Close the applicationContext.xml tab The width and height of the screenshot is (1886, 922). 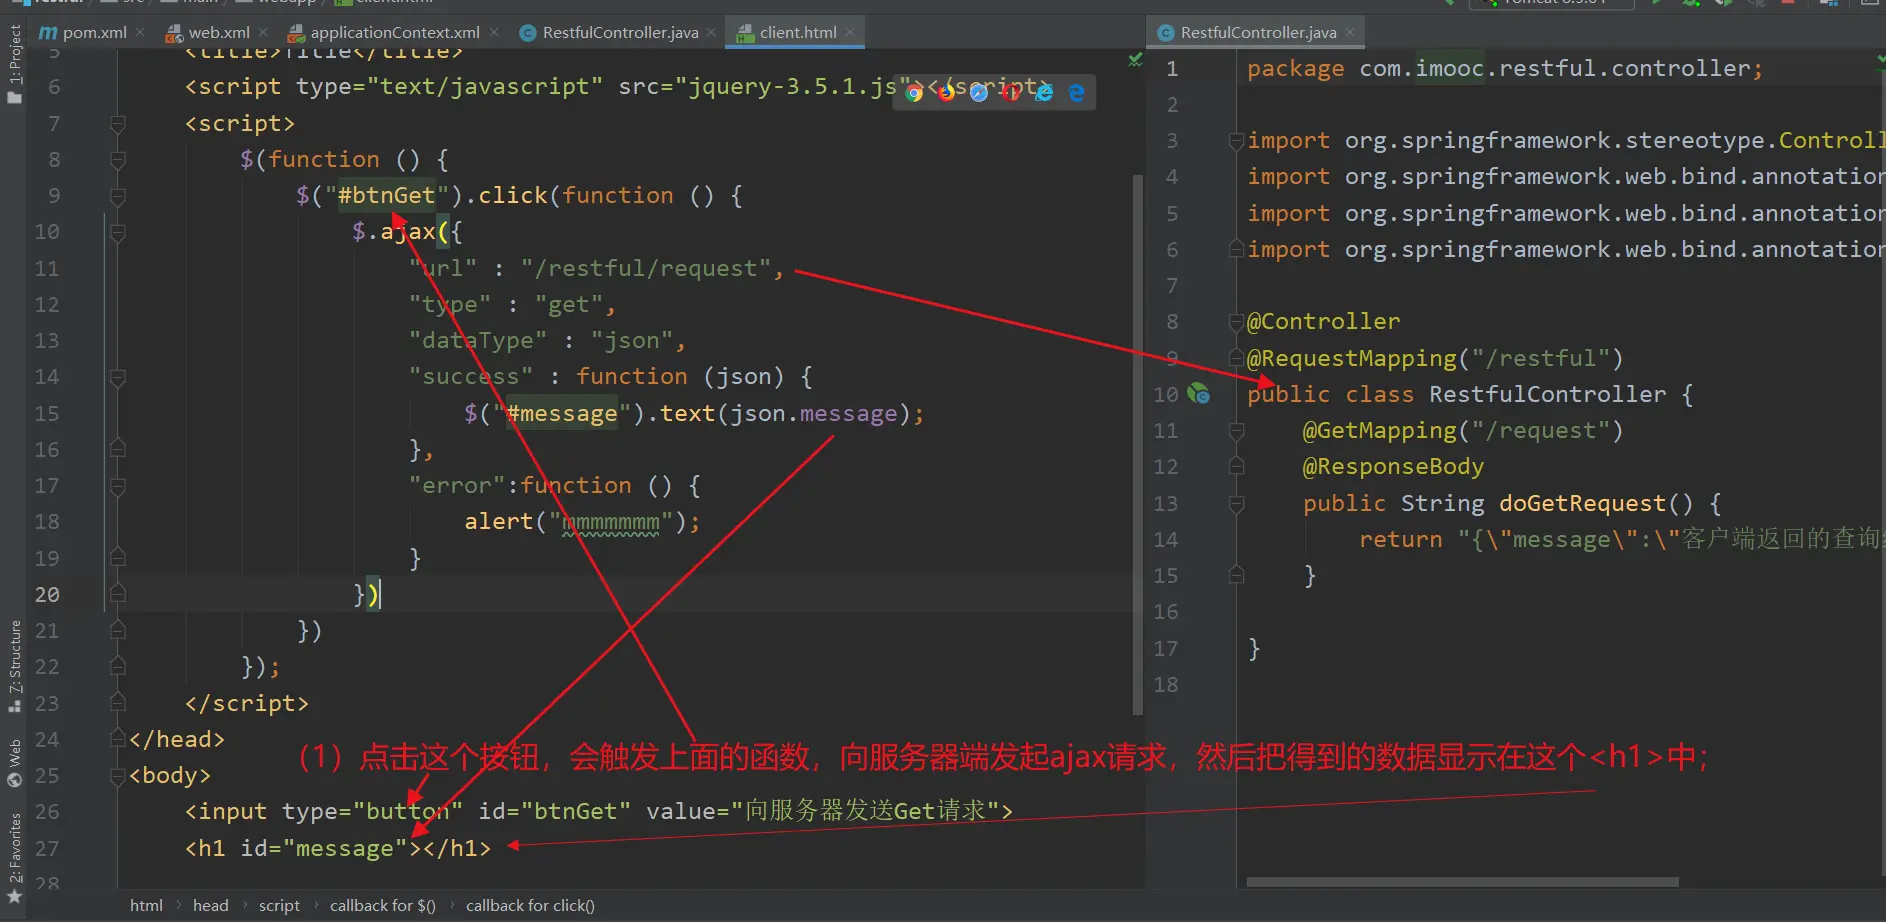pyautogui.click(x=494, y=32)
